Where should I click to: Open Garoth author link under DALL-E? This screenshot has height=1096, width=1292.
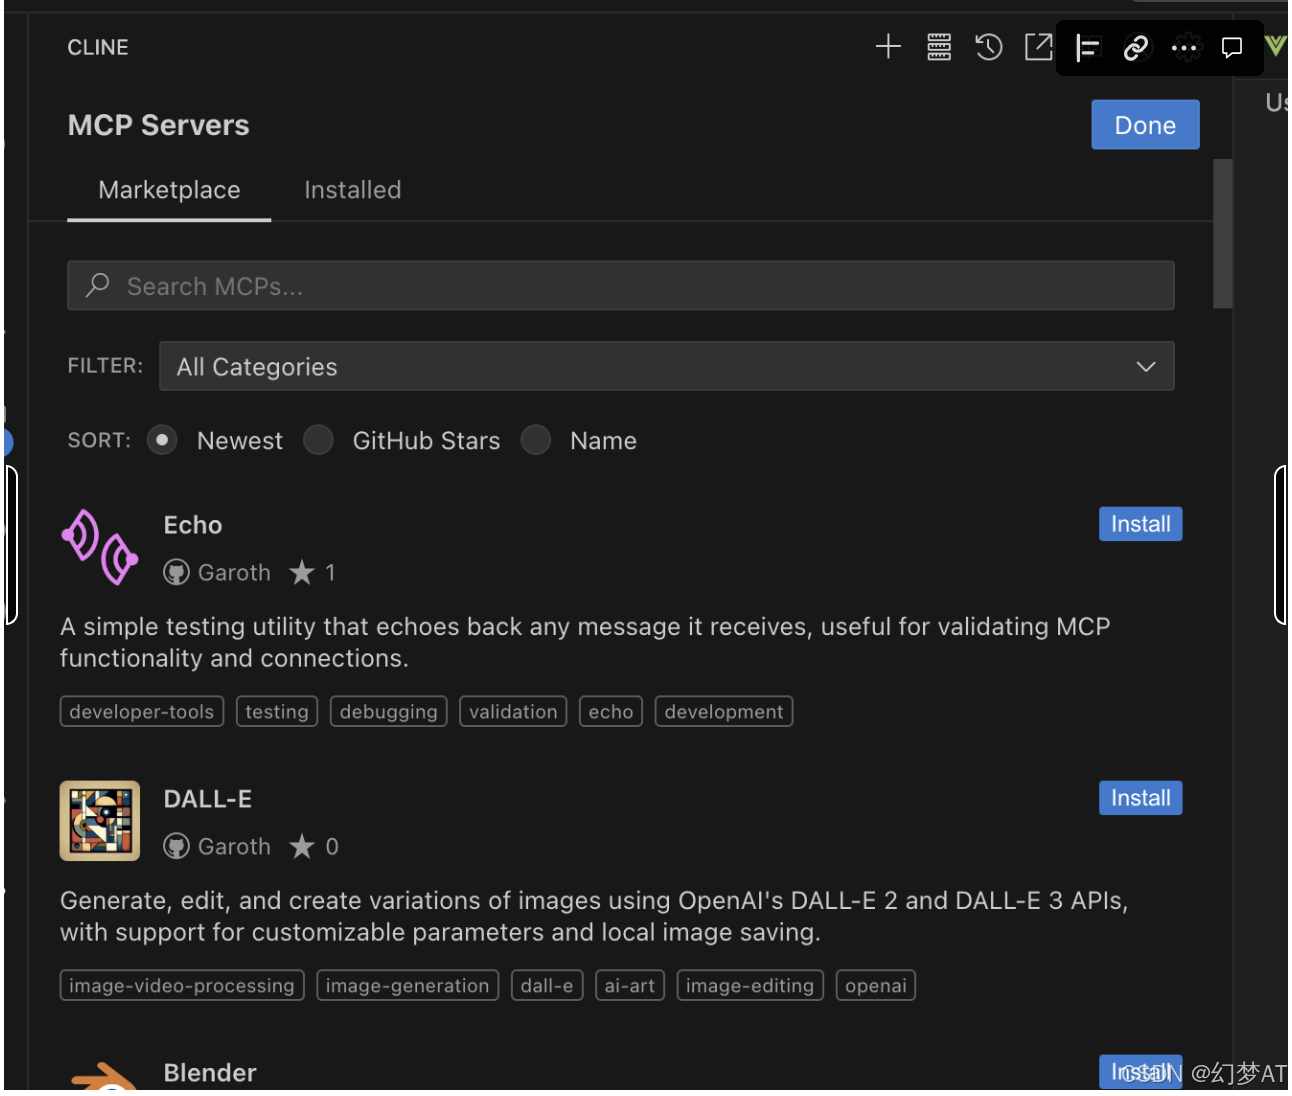234,847
